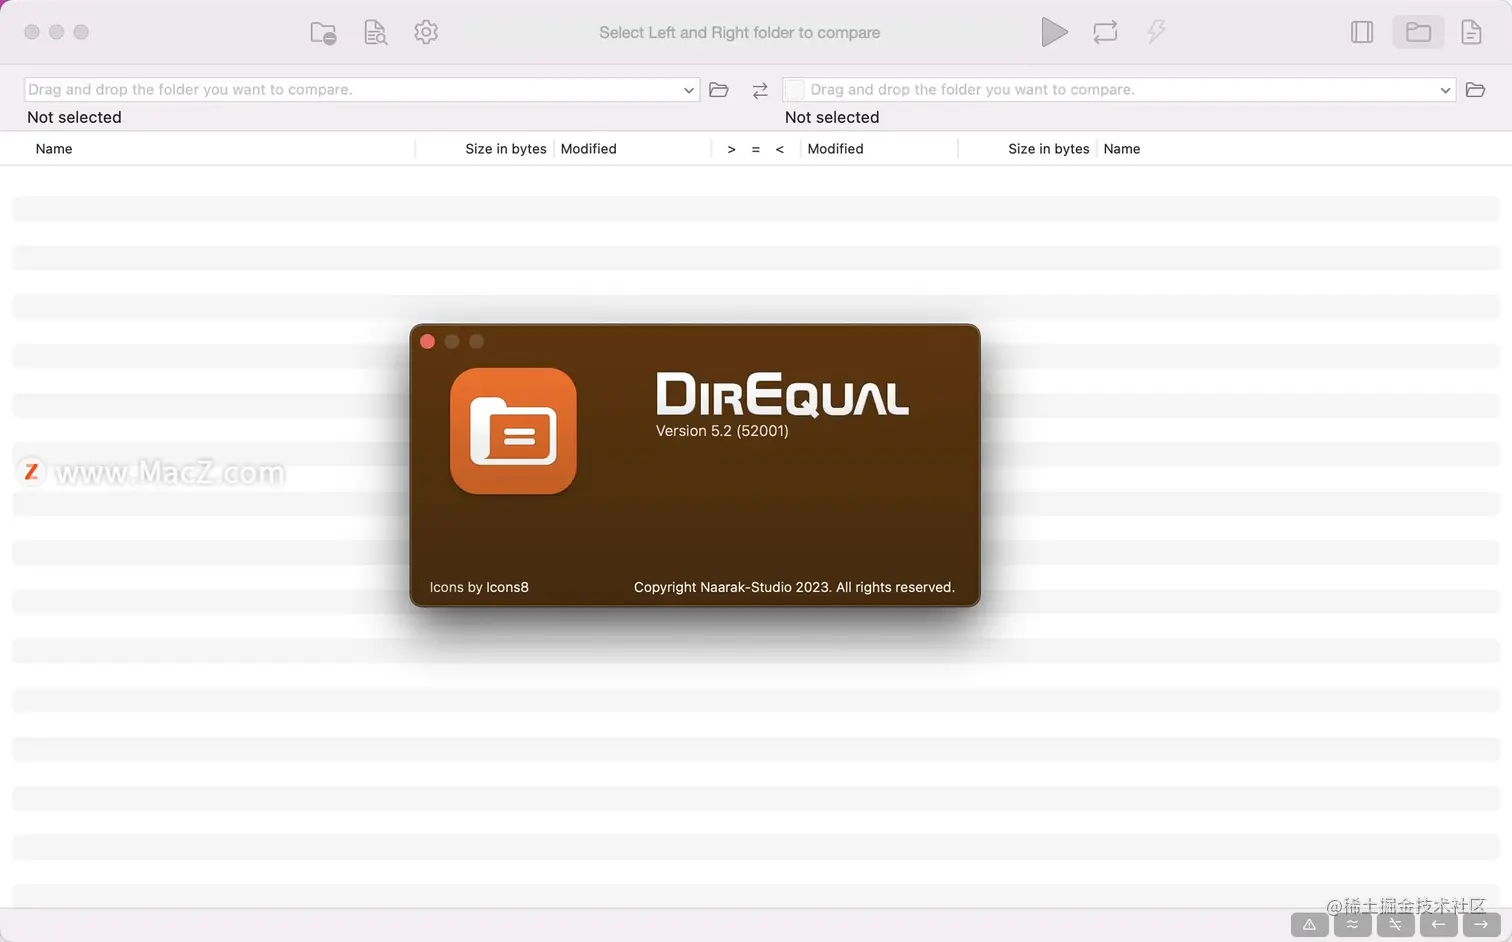Screen dimensions: 1512x942
Task: Click Version 5.2 (52001) text
Action: pos(722,431)
